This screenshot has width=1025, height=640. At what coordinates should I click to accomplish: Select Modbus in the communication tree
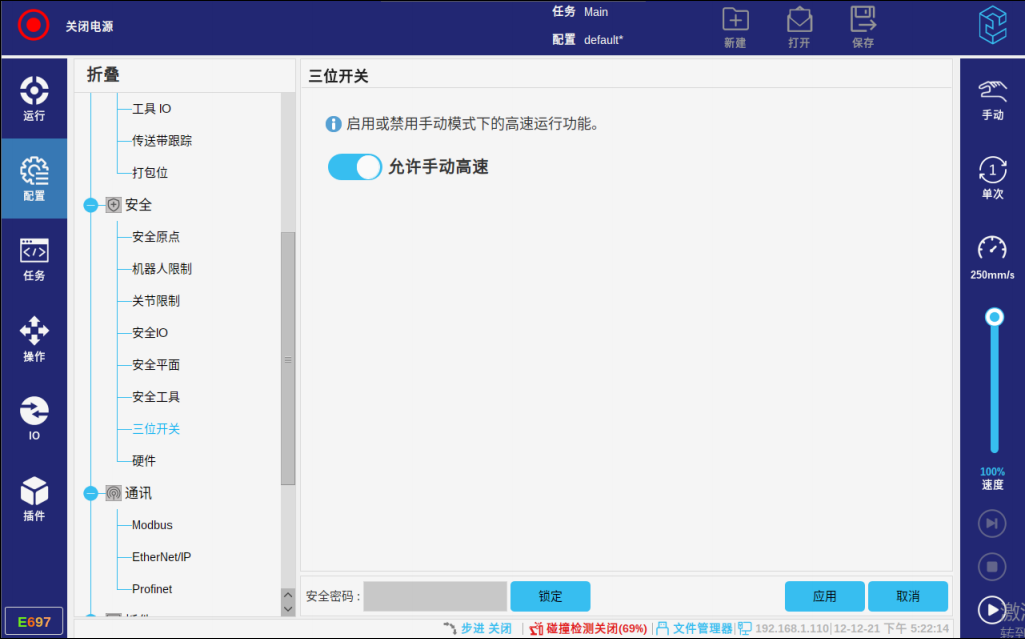pos(152,525)
